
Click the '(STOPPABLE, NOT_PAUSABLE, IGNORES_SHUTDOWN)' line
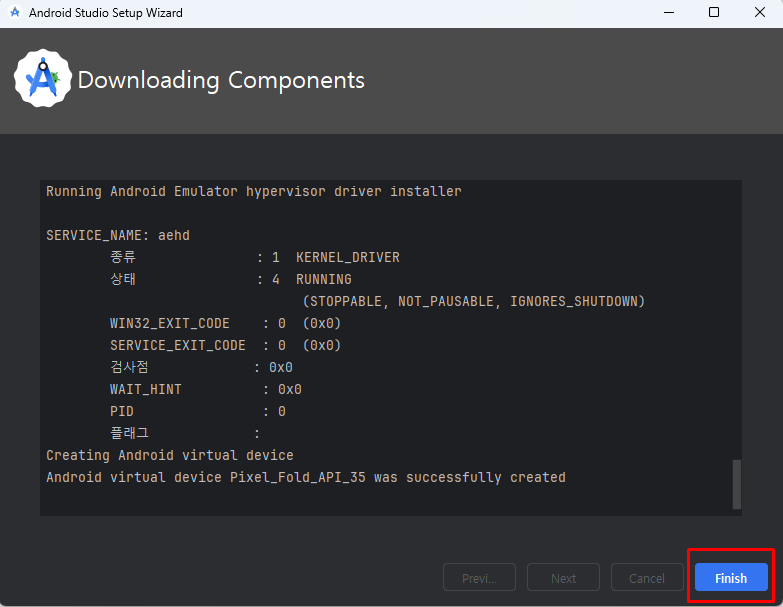(474, 302)
